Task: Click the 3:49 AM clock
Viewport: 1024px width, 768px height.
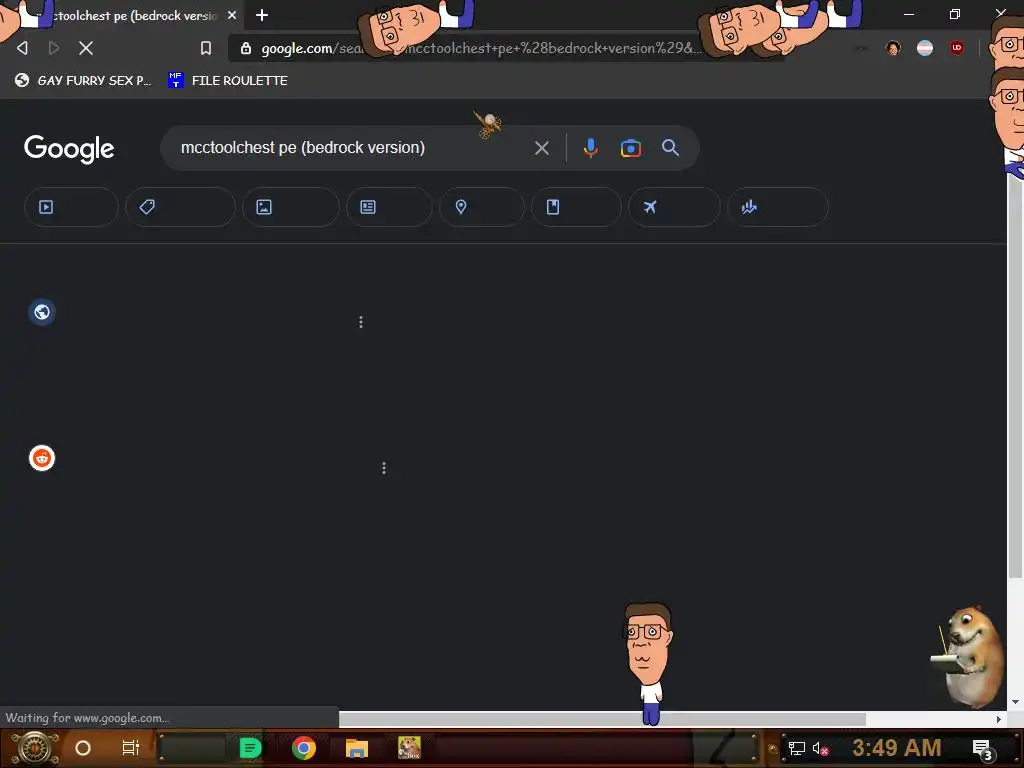Action: 897,747
